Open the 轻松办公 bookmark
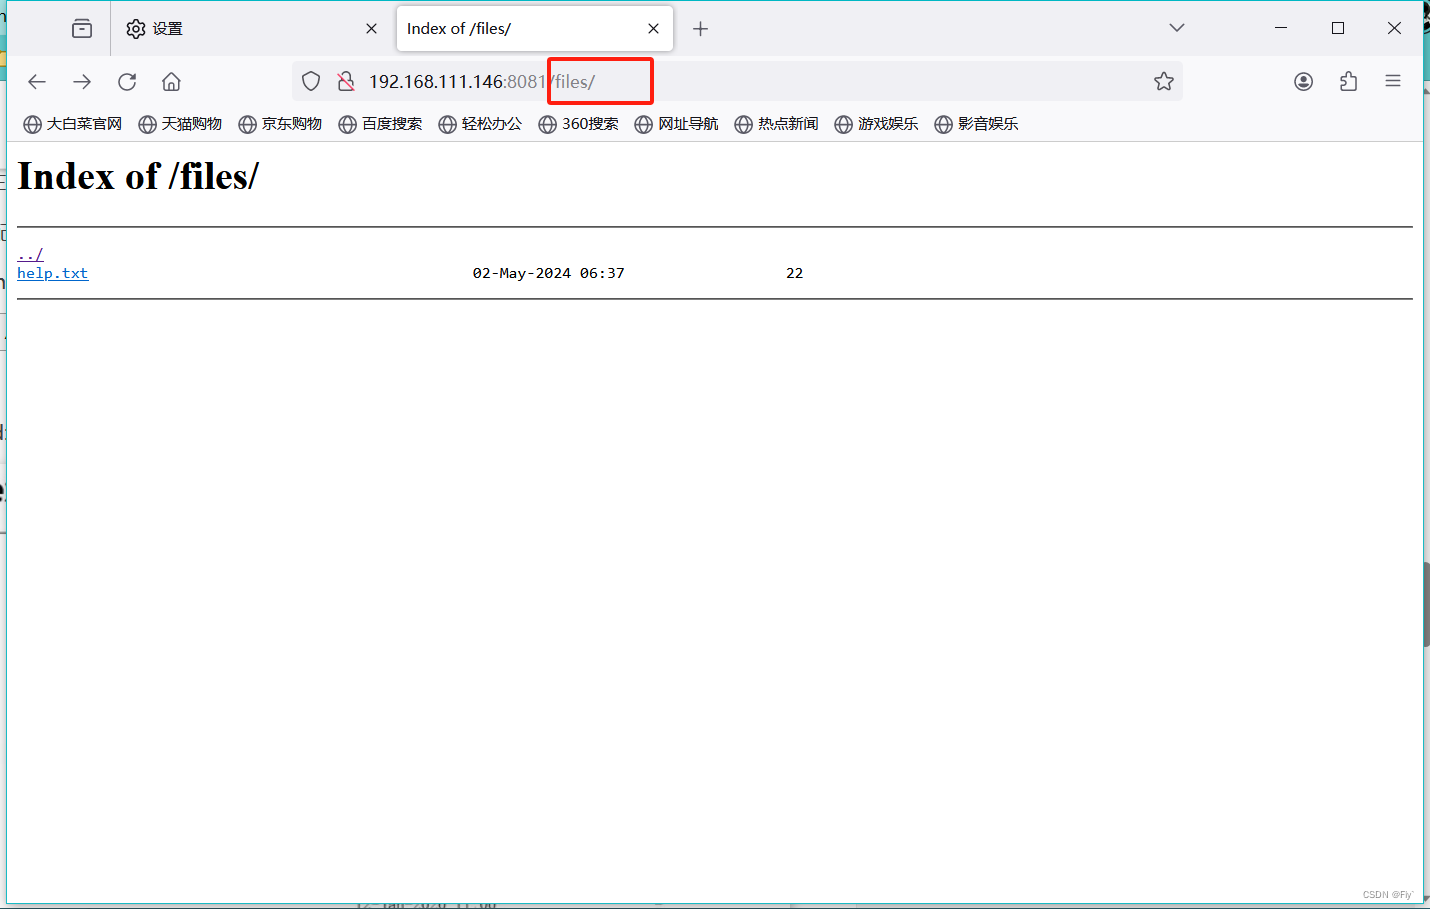The width and height of the screenshot is (1430, 909). coord(480,124)
